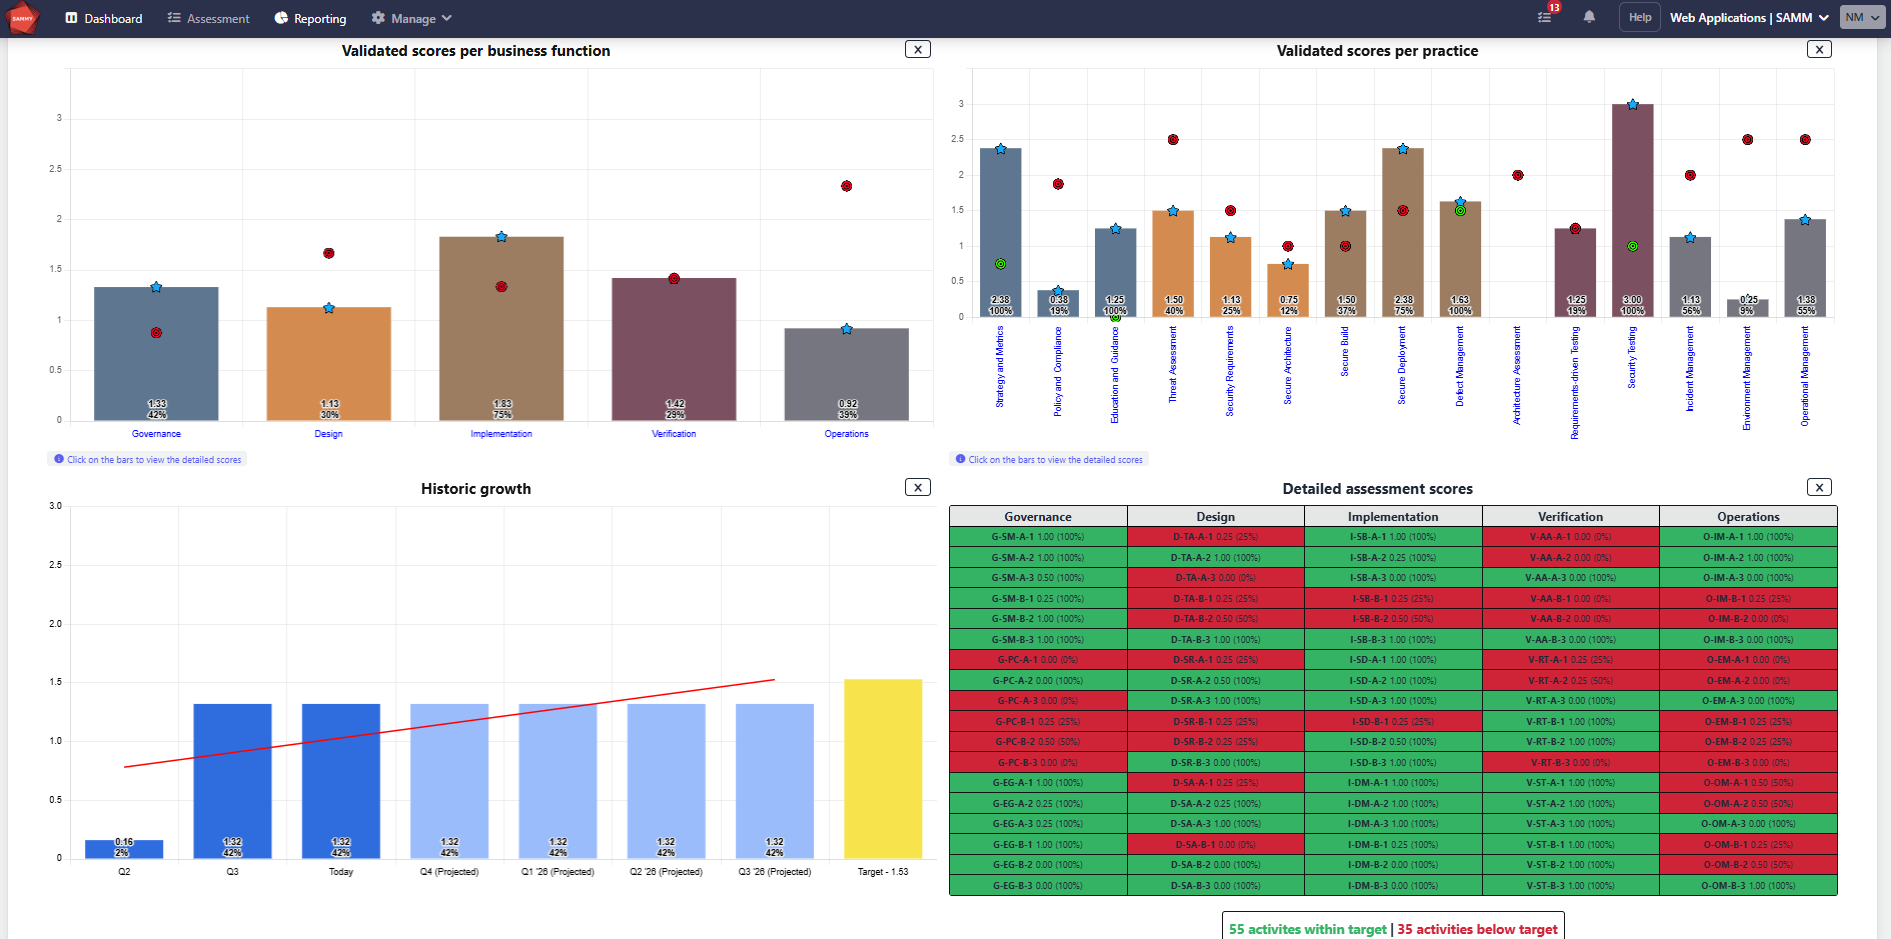Image resolution: width=1891 pixels, height=939 pixels.
Task: Click the notification bell icon
Action: (x=1589, y=17)
